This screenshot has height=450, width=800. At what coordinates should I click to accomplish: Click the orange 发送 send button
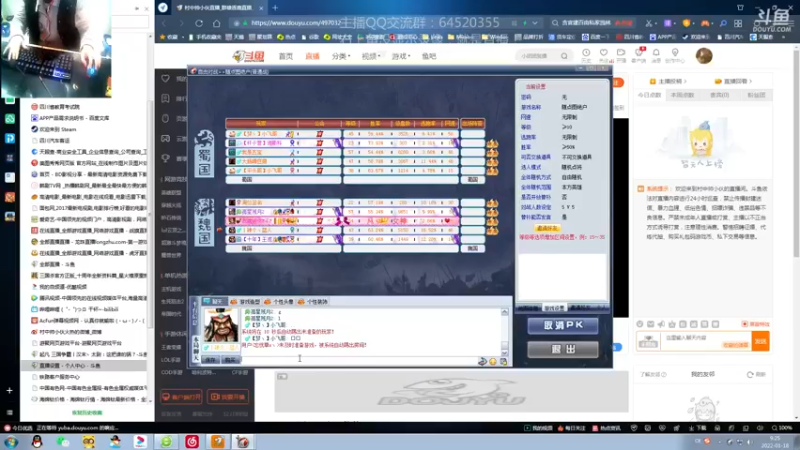[760, 341]
